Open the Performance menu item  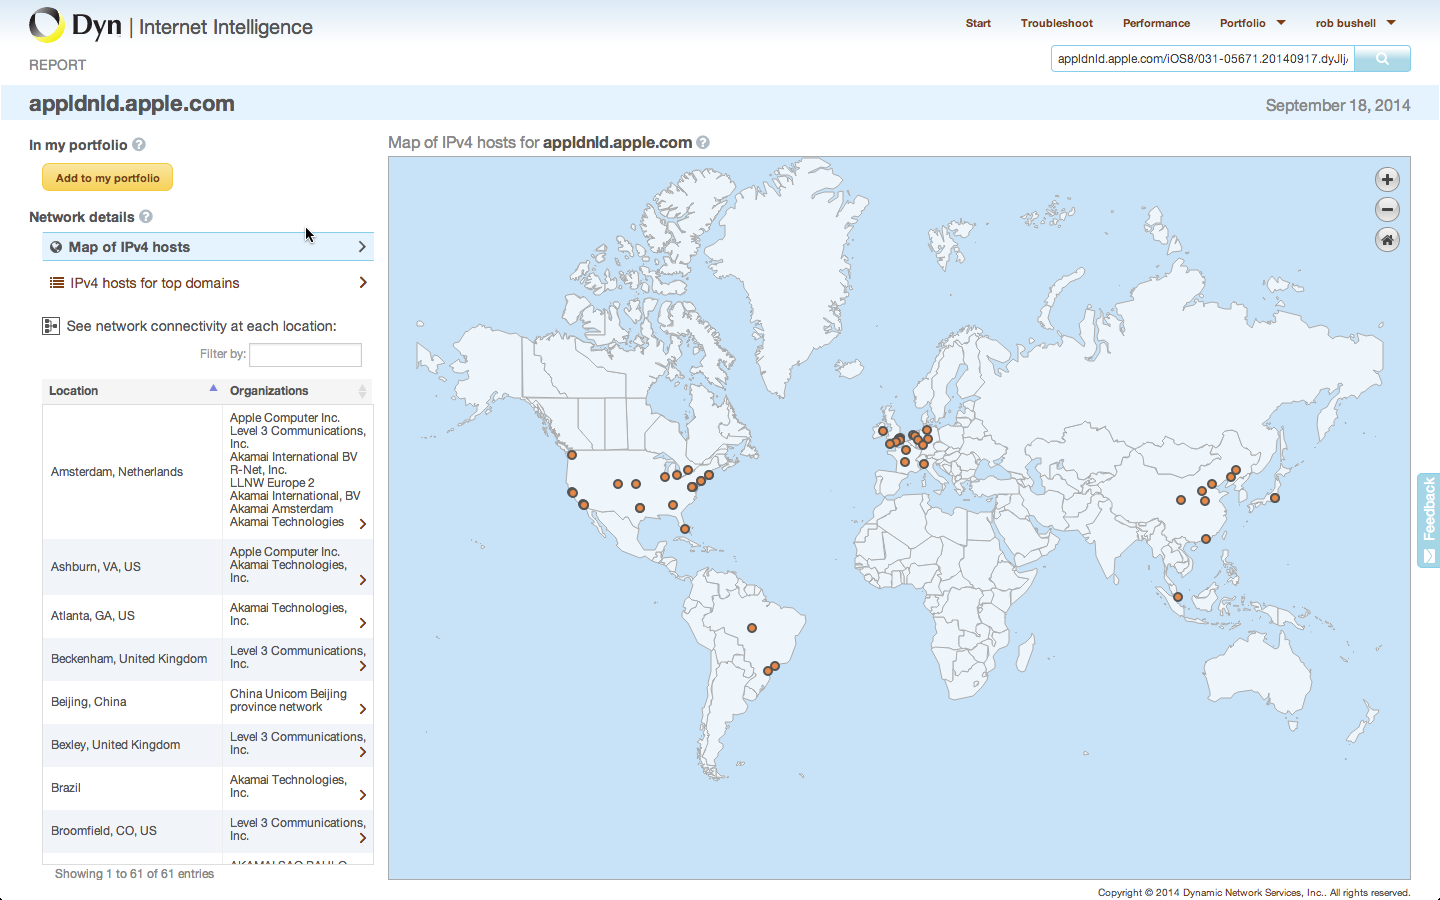(x=1156, y=23)
